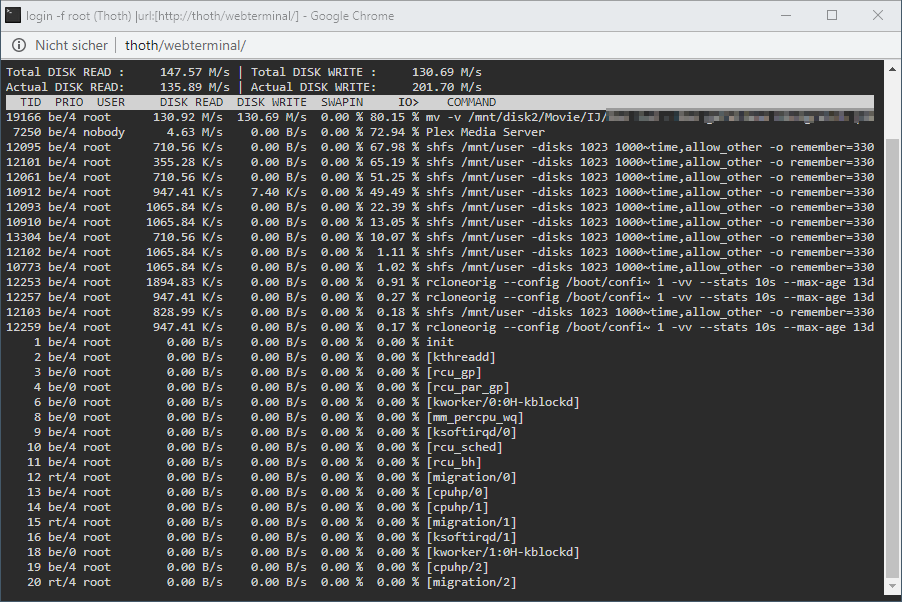Image resolution: width=902 pixels, height=602 pixels.
Task: Click the TID column header
Action: (x=30, y=102)
